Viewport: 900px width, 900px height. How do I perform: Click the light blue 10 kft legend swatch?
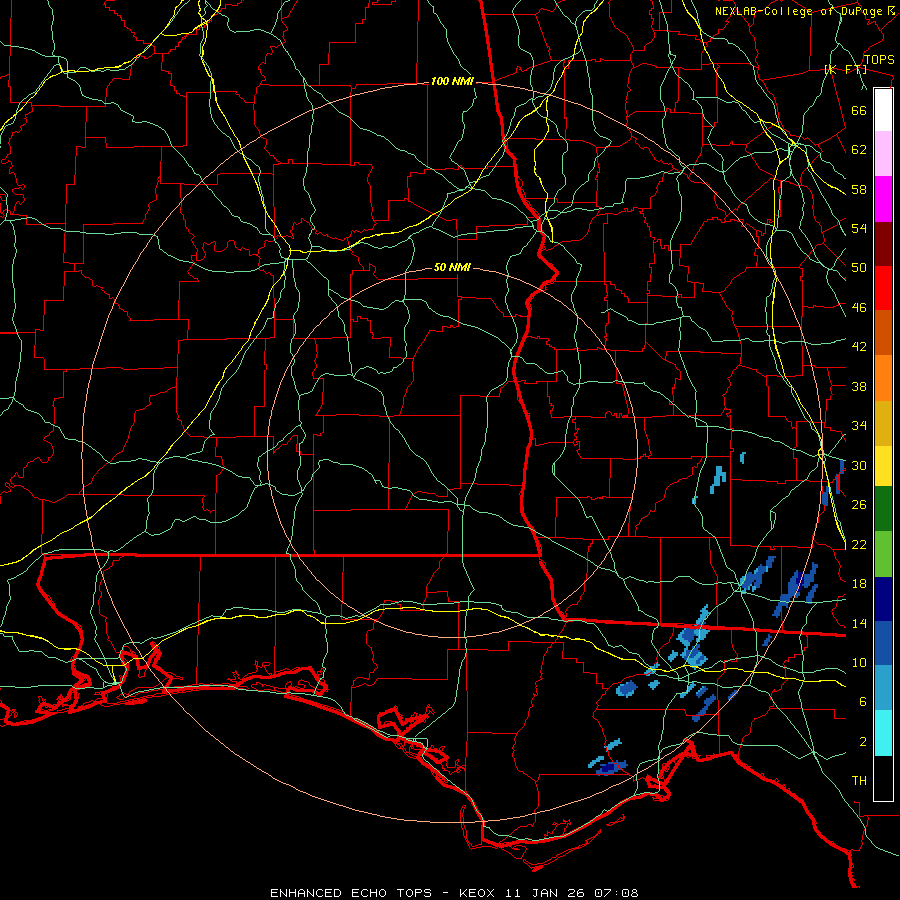tap(883, 686)
